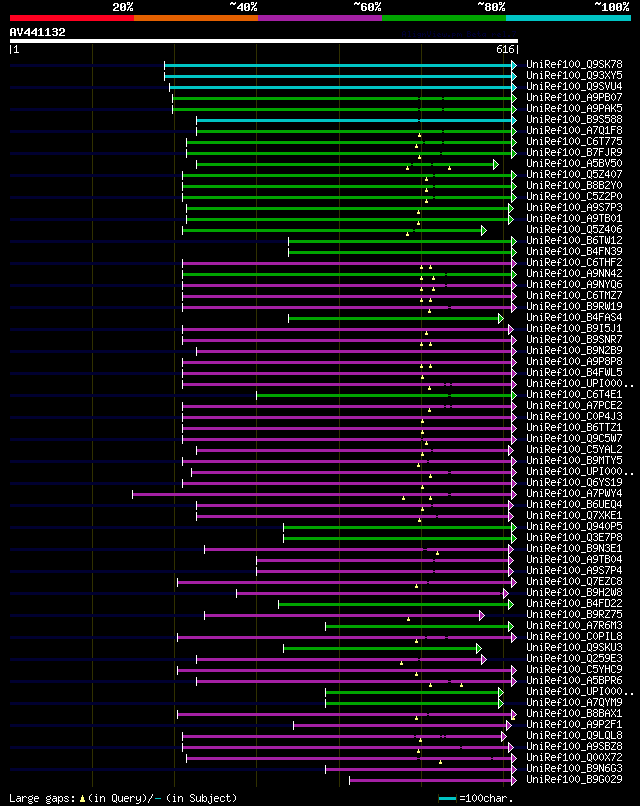Click the UniRef100_B9G029 label
Viewport: 640px width, 806px height.
(574, 780)
